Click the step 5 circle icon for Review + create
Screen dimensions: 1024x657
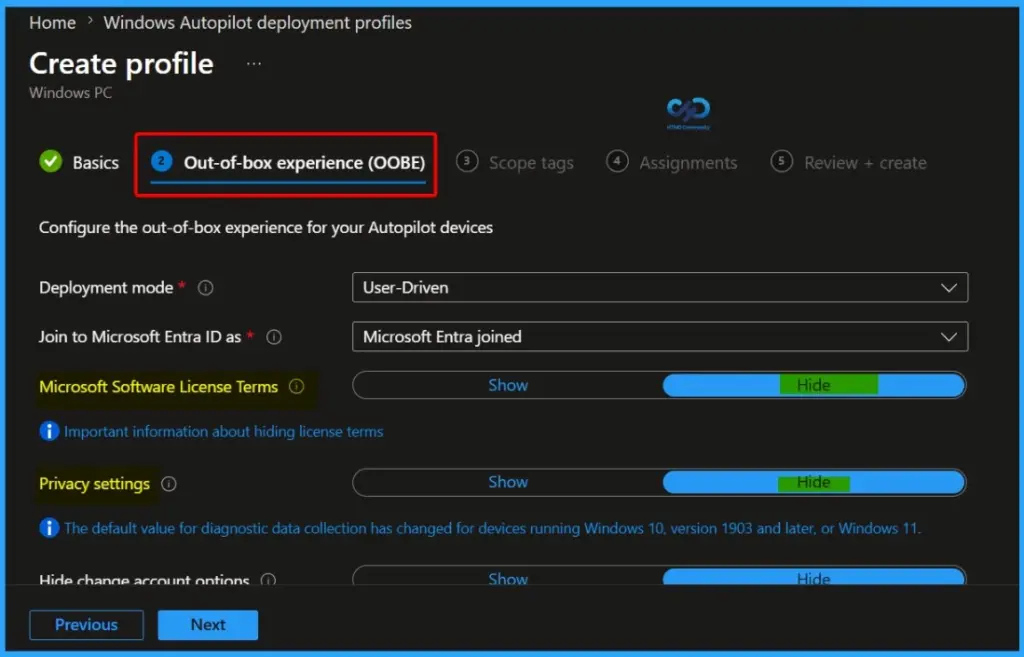click(781, 161)
